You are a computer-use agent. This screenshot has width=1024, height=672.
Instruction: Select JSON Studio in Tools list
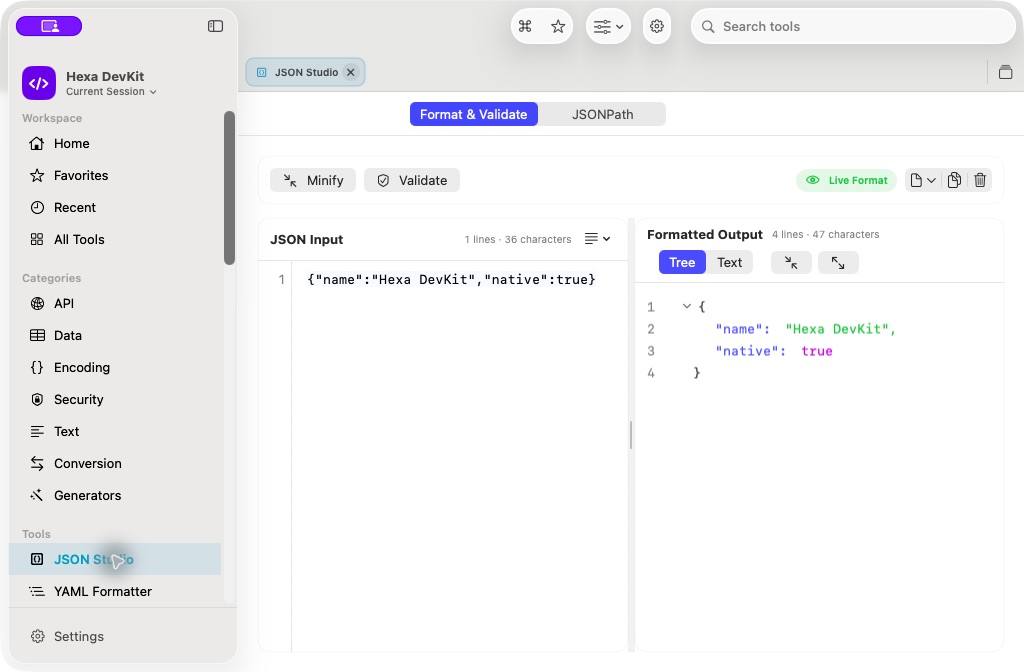coord(115,560)
